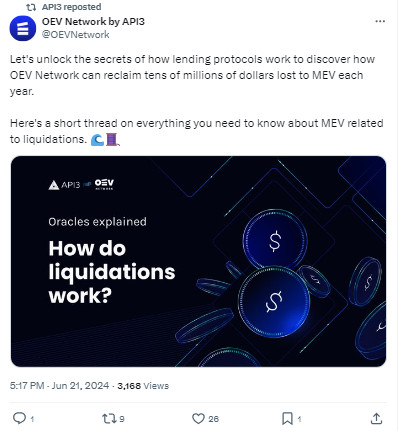Like the tweet with the heart icon
This screenshot has height=431, width=398.
(198, 418)
